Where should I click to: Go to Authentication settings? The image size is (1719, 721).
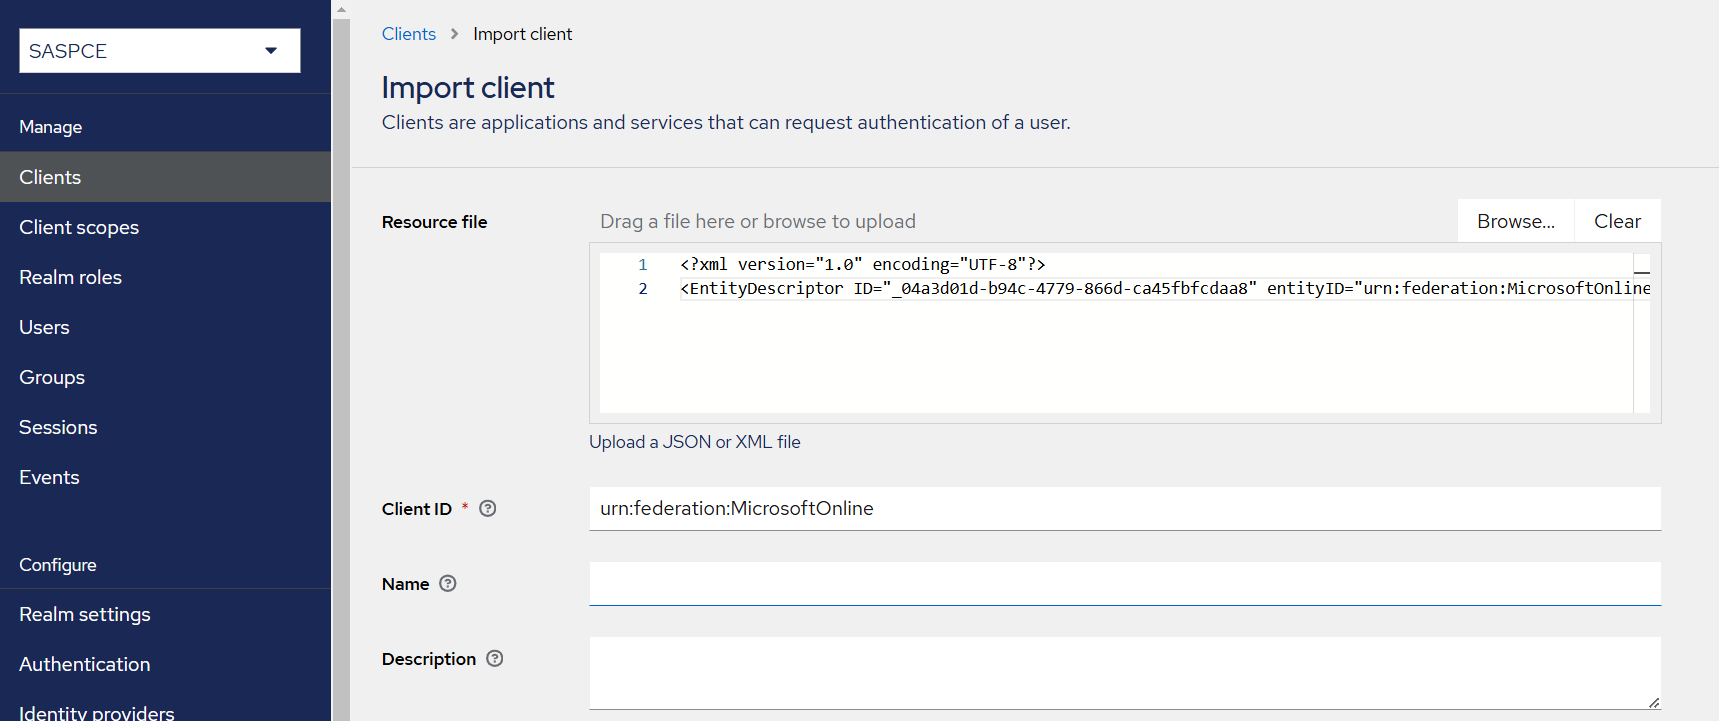pos(85,664)
